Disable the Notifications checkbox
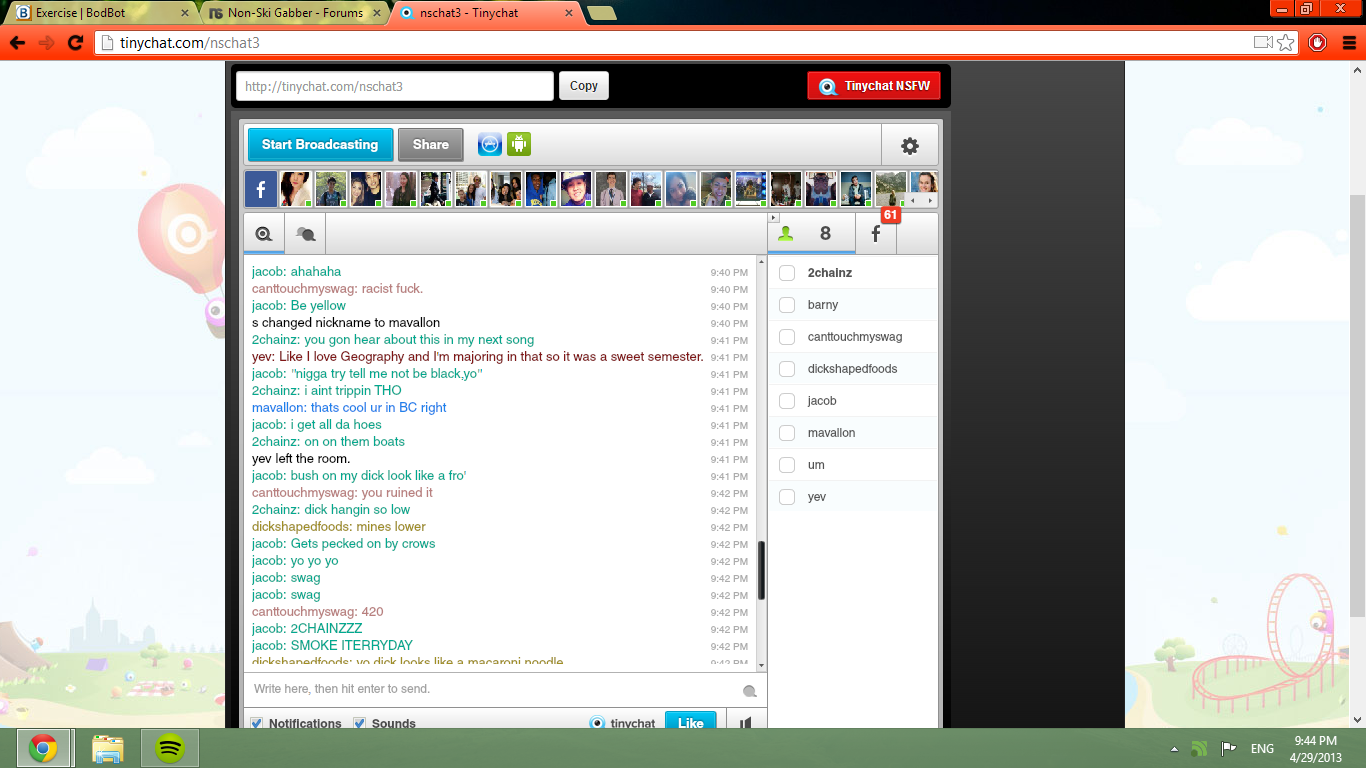The height and width of the screenshot is (768, 1366). click(x=257, y=722)
